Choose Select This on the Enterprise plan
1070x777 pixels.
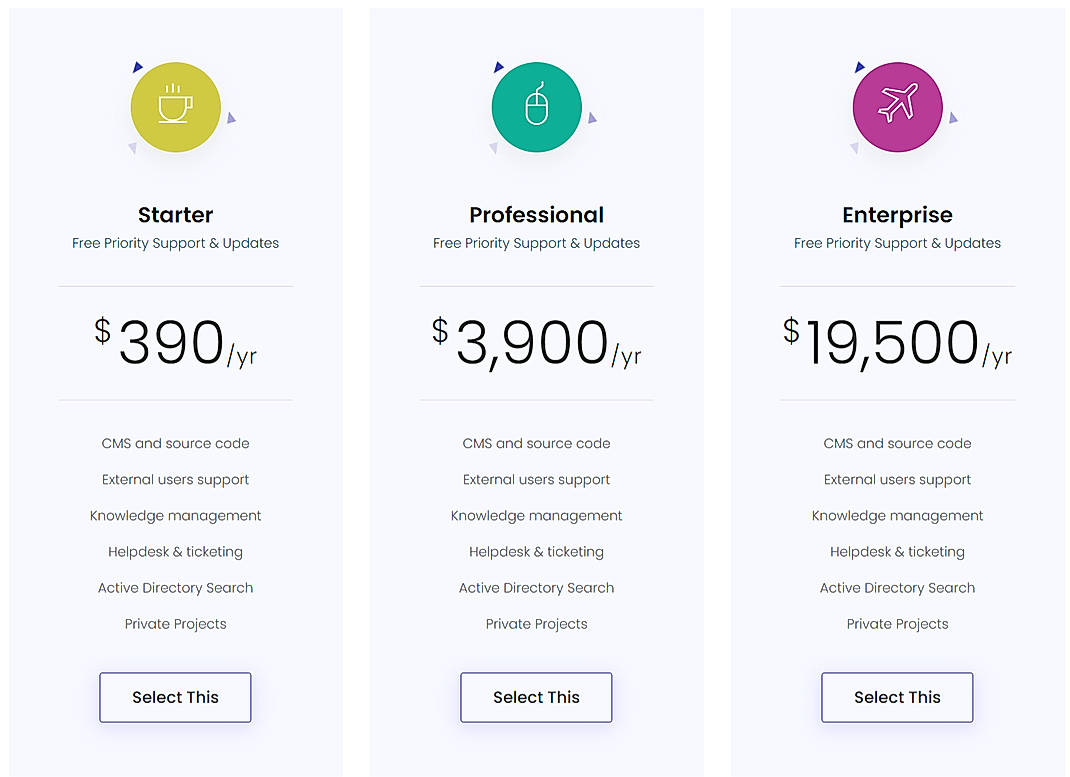pos(897,697)
